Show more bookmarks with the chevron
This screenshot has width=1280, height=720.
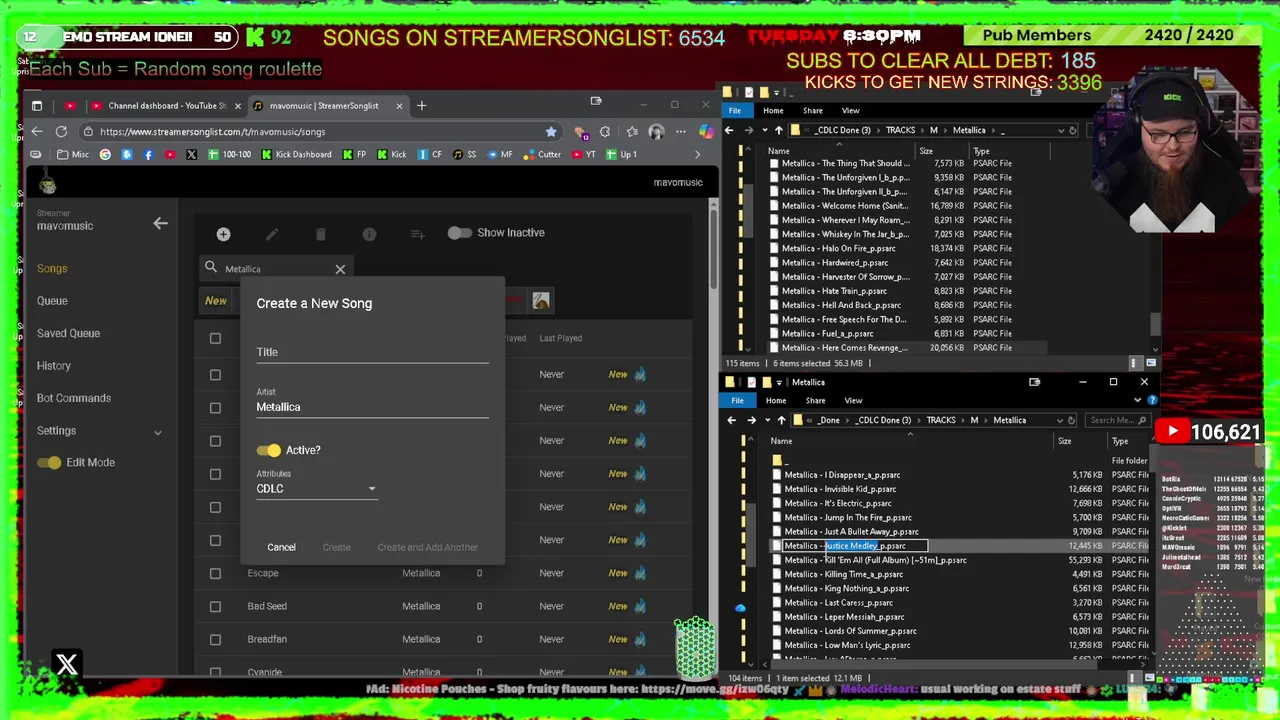tap(697, 154)
